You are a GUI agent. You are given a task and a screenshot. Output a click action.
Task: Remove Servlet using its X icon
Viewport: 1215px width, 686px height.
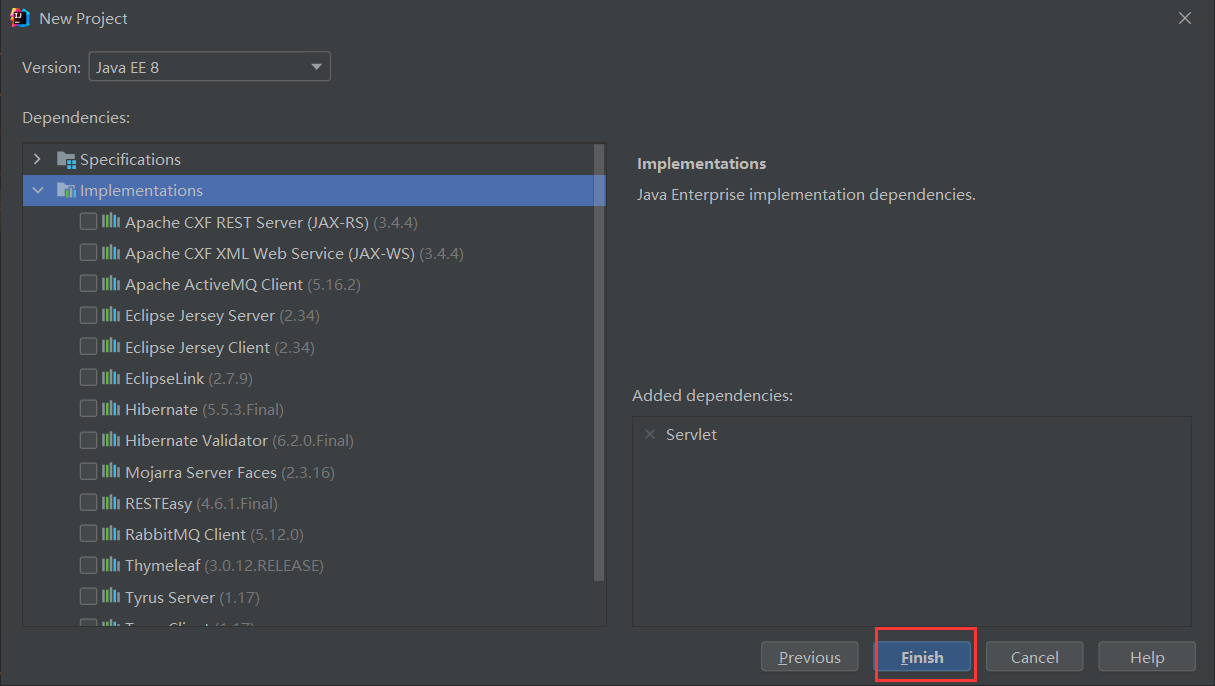[x=650, y=435]
